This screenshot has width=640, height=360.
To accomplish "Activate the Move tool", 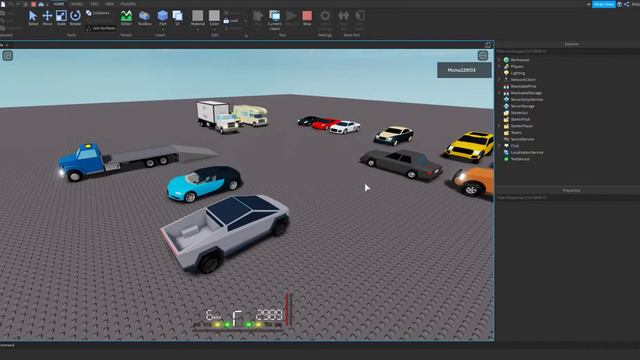I will point(47,18).
